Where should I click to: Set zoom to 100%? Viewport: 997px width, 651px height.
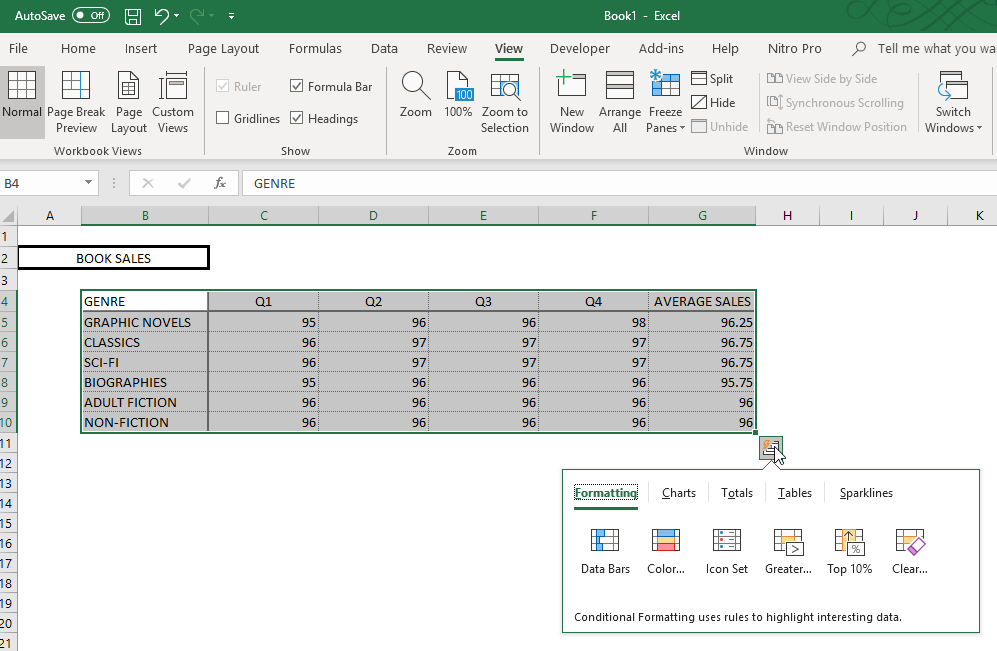(458, 95)
